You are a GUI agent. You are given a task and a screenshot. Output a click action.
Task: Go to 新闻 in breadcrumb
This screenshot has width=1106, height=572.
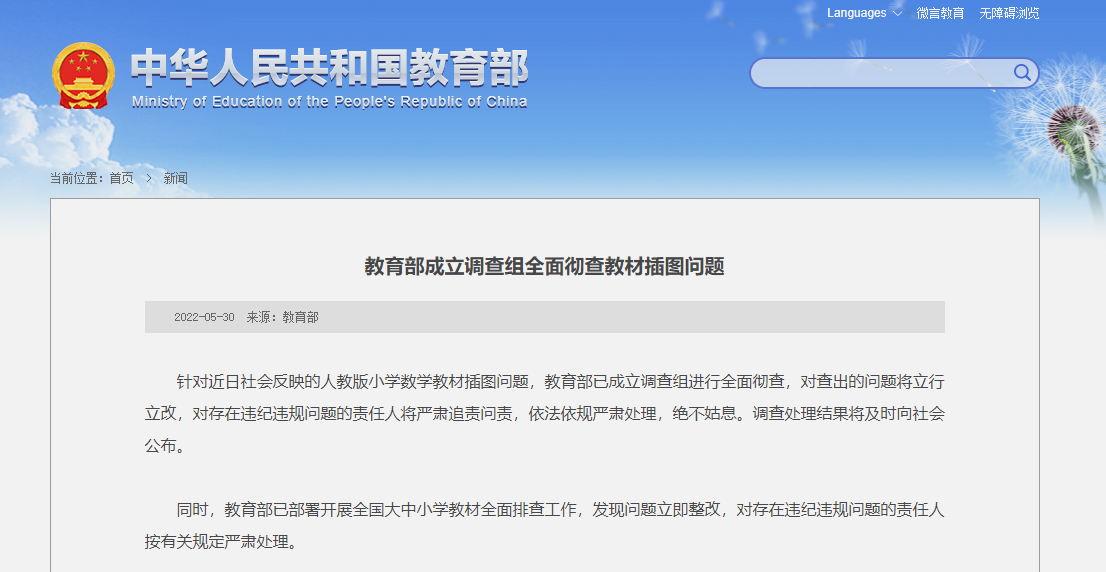[x=176, y=178]
